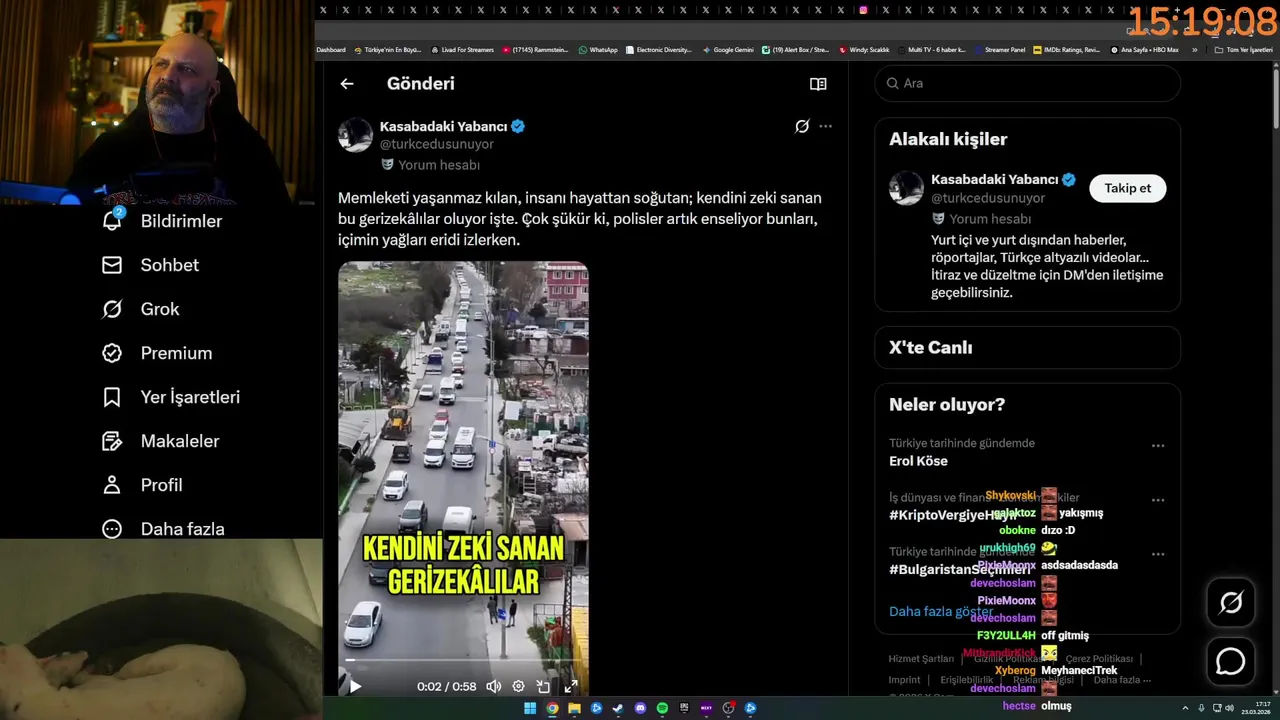
Task: Open Windows Start menu
Action: click(x=530, y=708)
